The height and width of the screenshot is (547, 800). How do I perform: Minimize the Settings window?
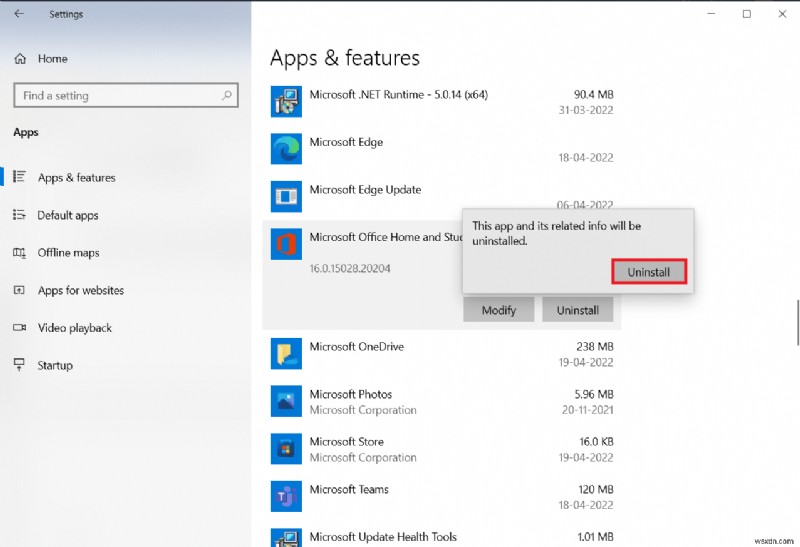[x=711, y=14]
